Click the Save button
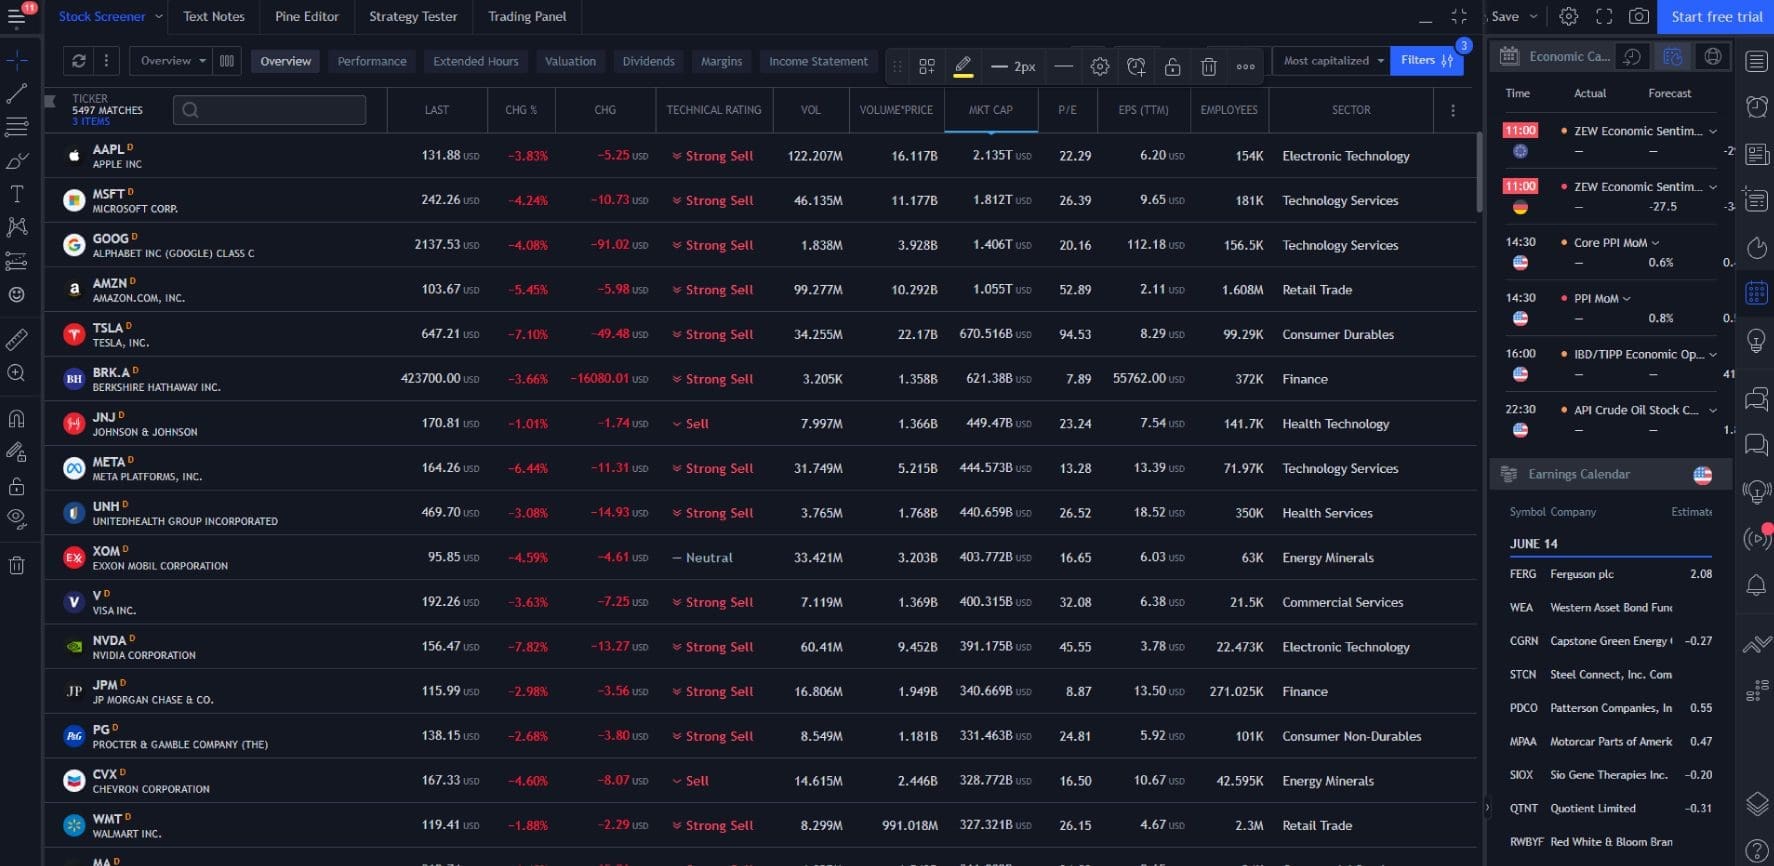 coord(1505,17)
